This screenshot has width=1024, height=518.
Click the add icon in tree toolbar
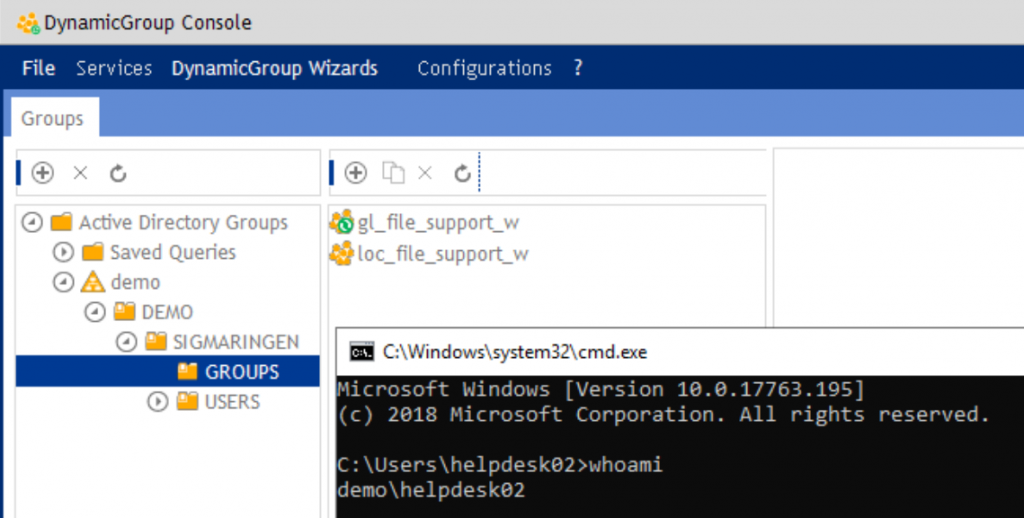[42, 173]
